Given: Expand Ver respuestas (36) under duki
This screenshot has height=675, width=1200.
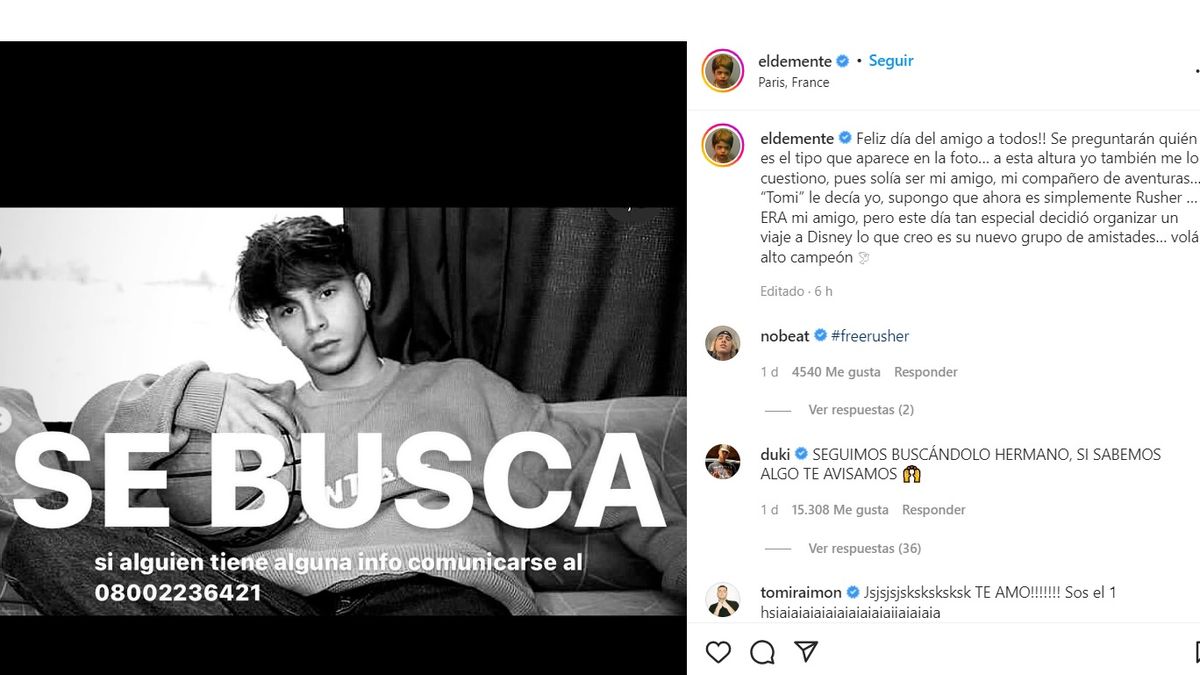Looking at the screenshot, I should coord(865,548).
